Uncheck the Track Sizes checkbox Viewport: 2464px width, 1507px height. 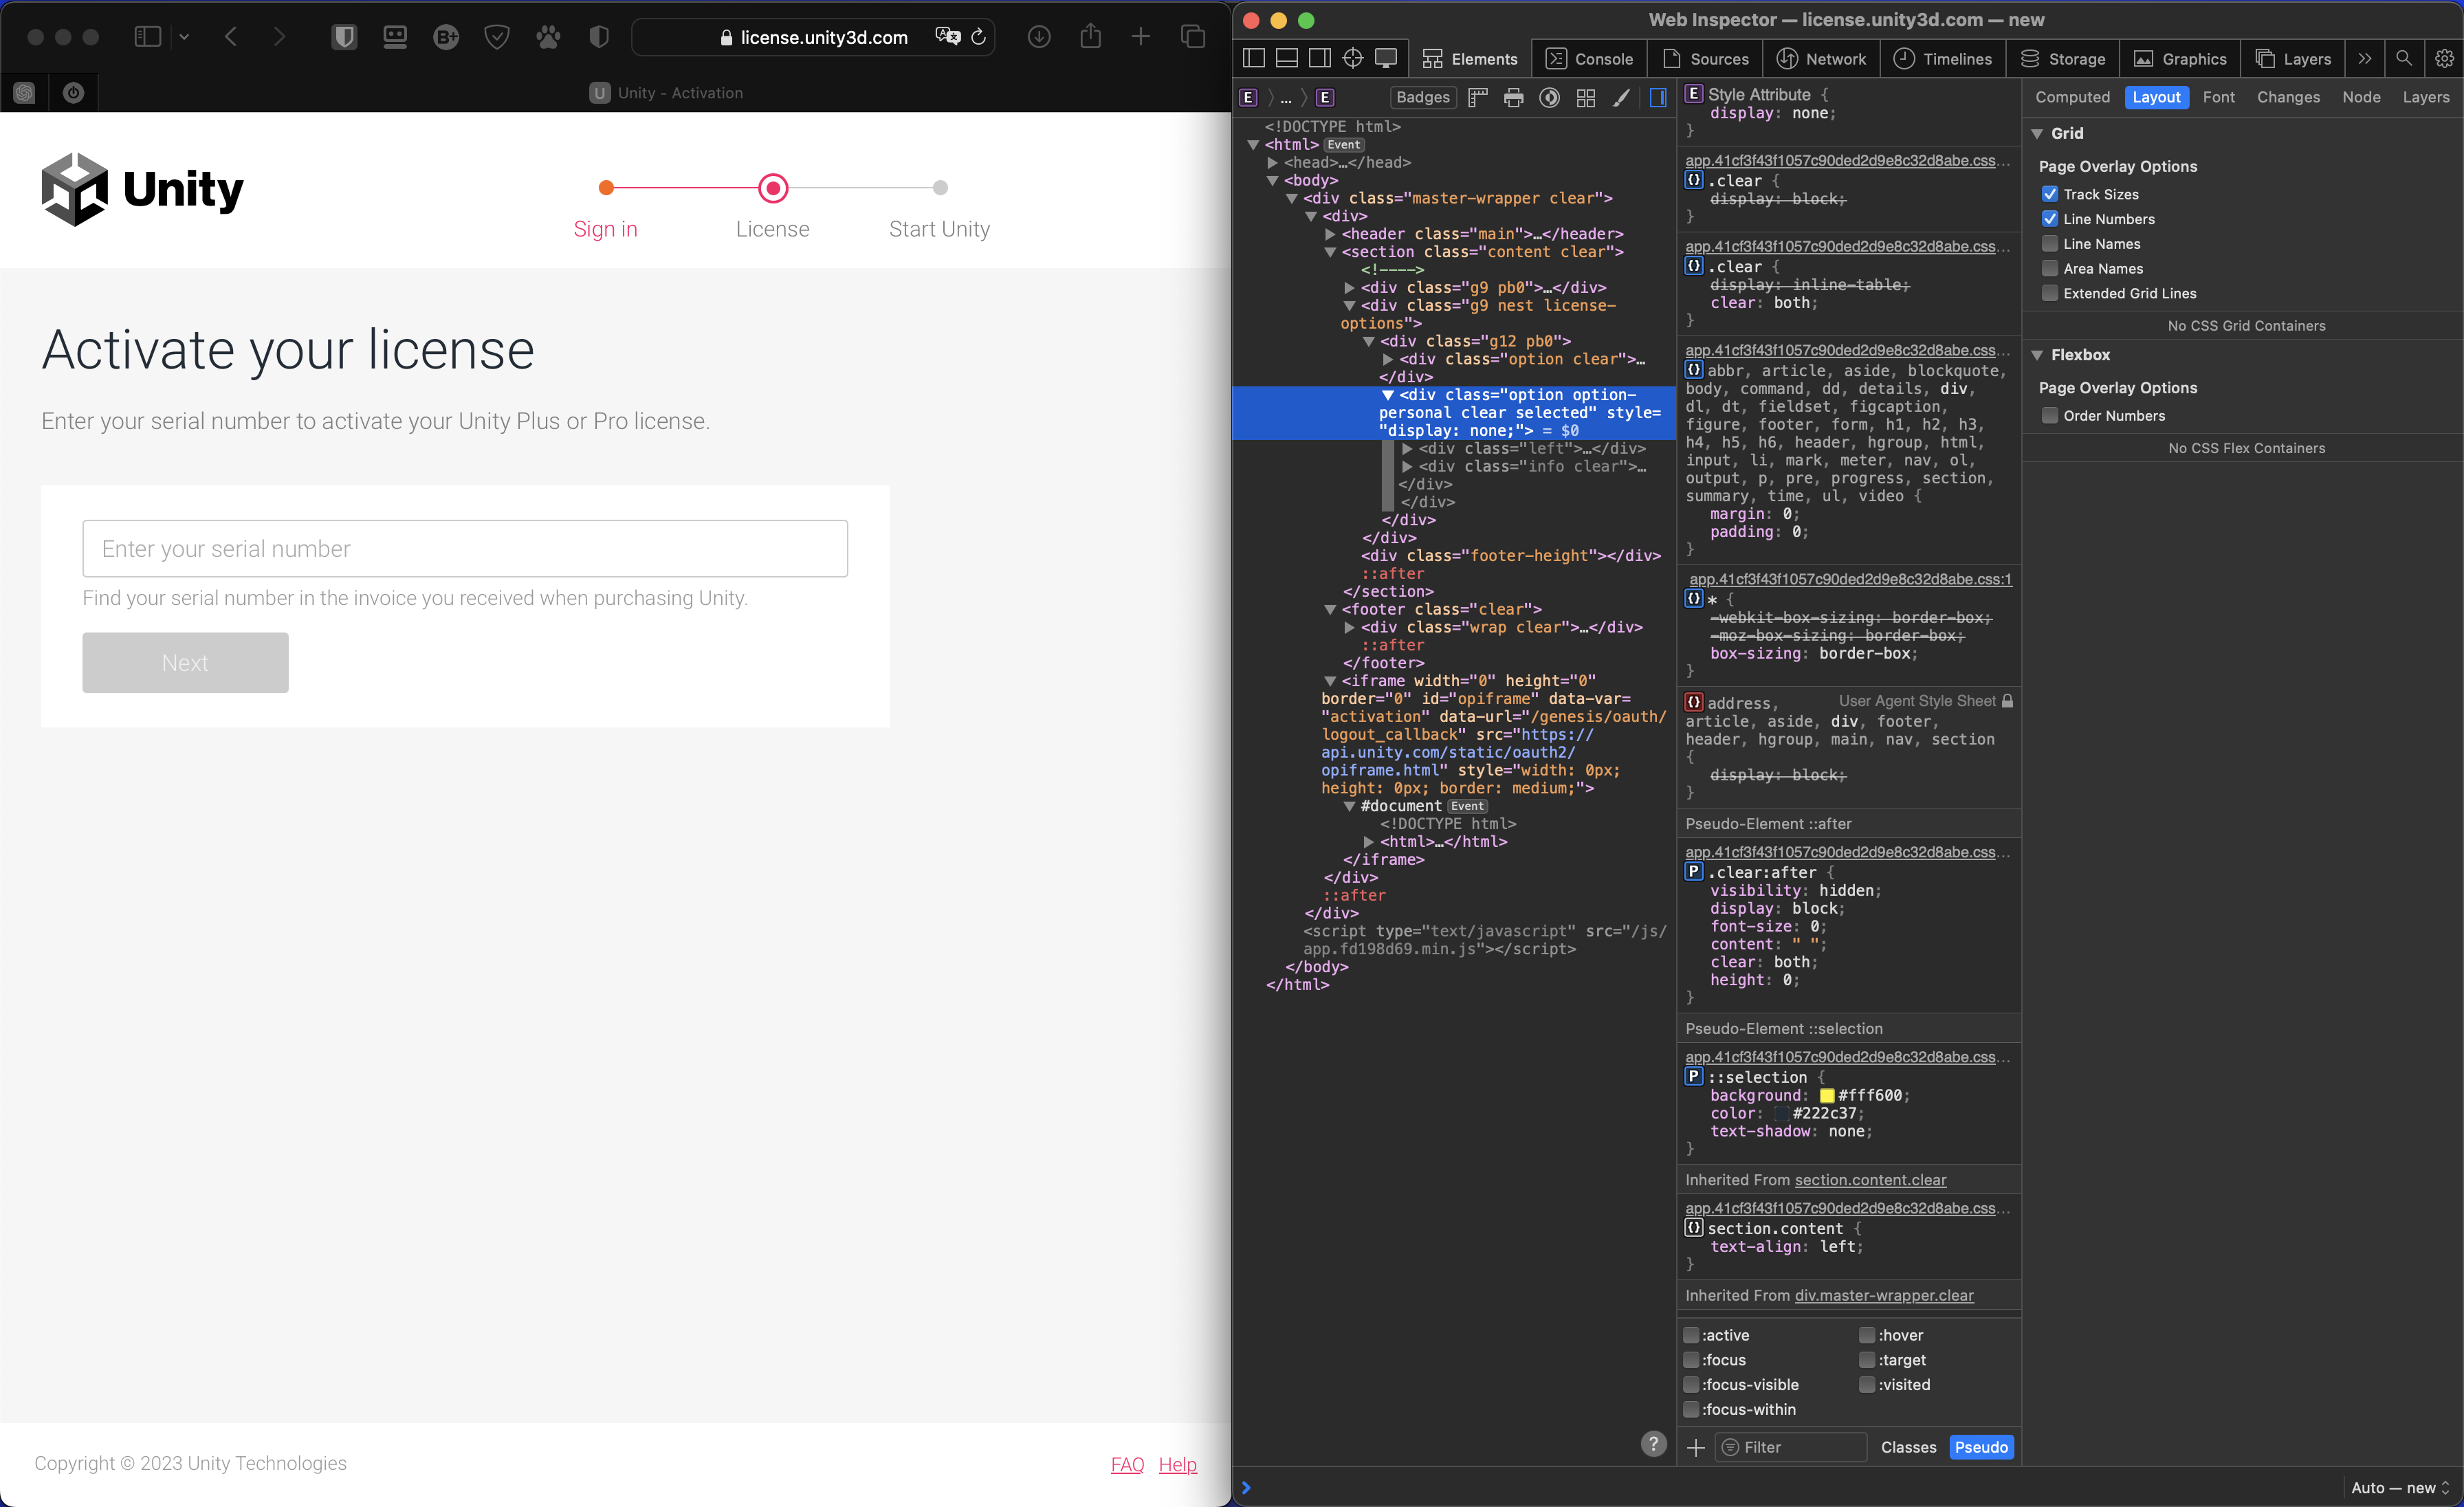tap(2051, 193)
